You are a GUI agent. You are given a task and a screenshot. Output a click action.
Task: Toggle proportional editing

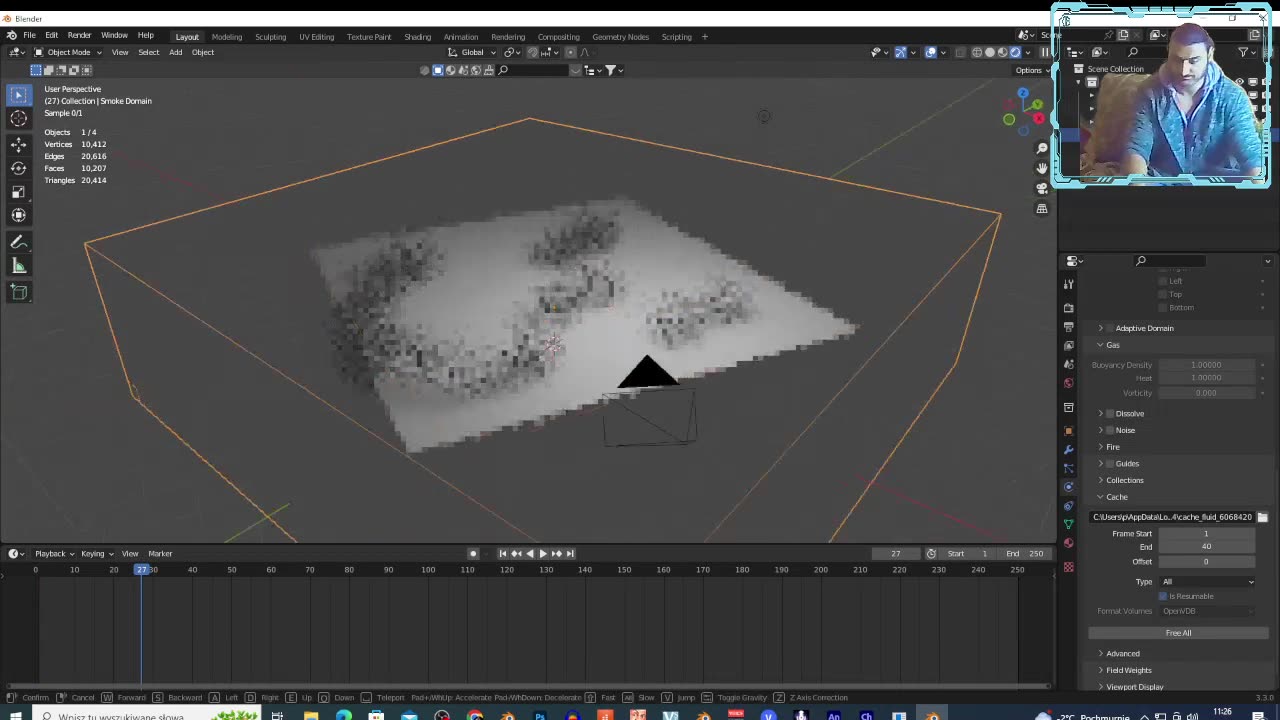point(571,52)
